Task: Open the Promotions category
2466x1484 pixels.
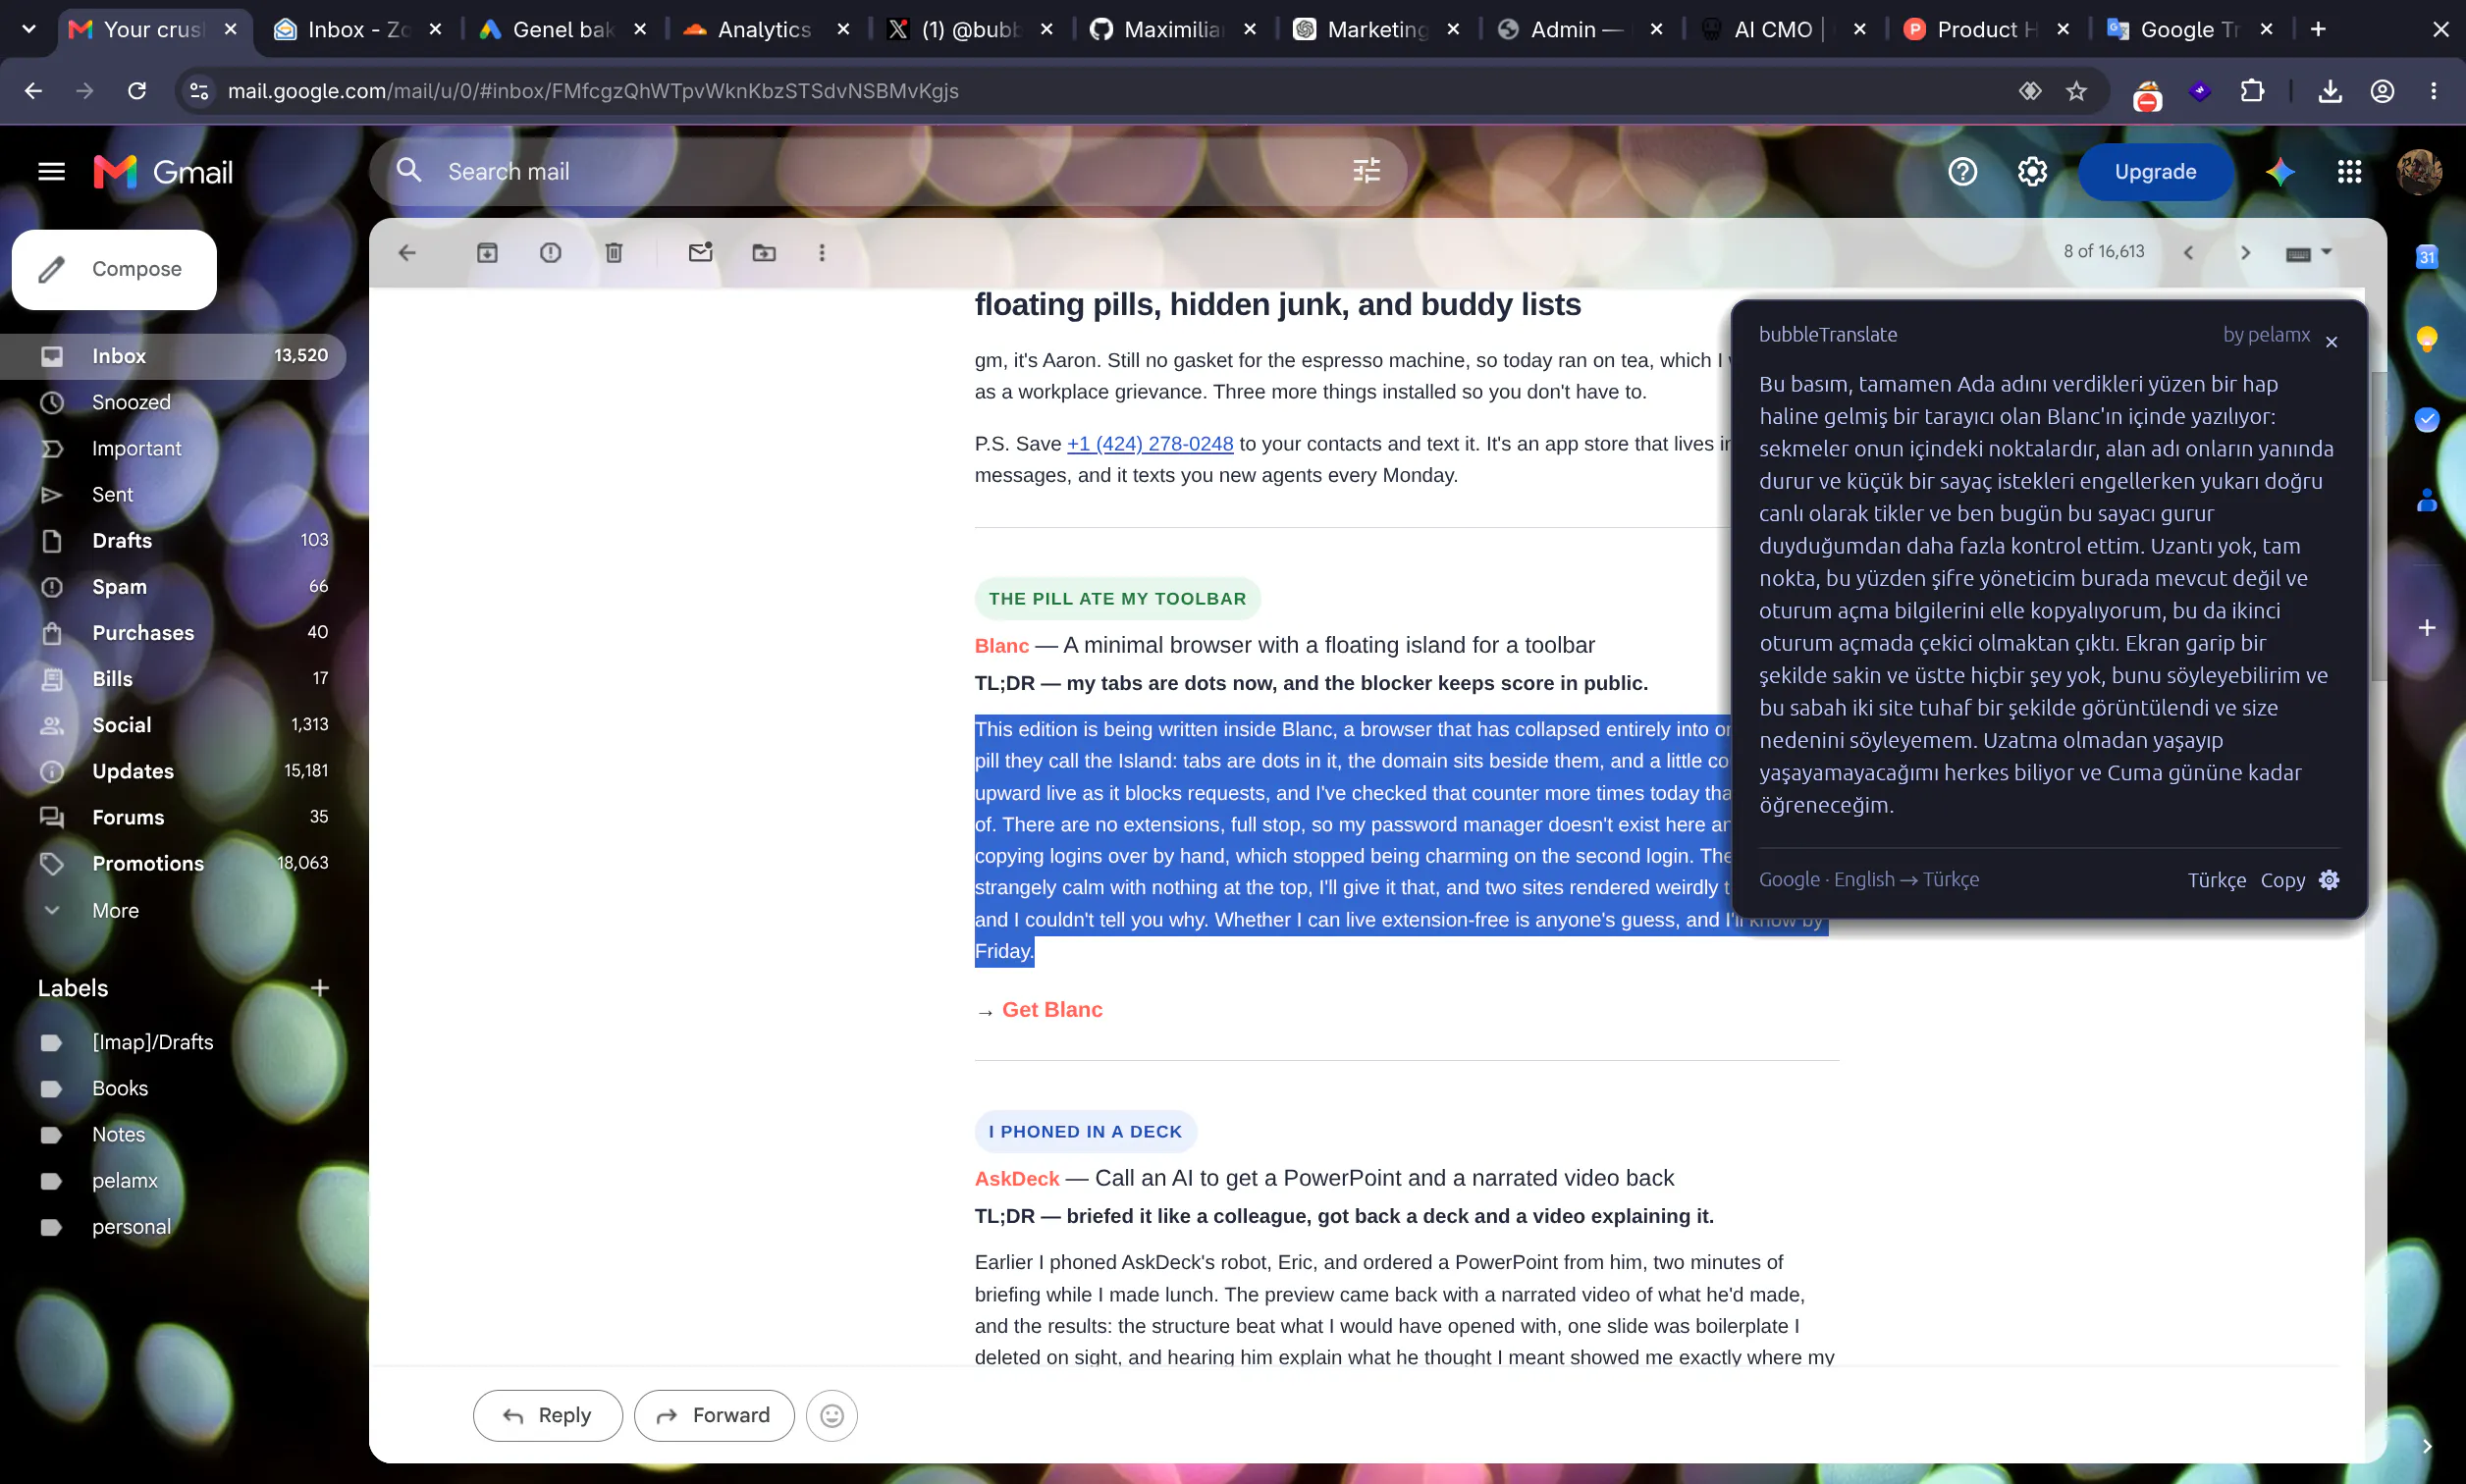Action: click(x=173, y=863)
